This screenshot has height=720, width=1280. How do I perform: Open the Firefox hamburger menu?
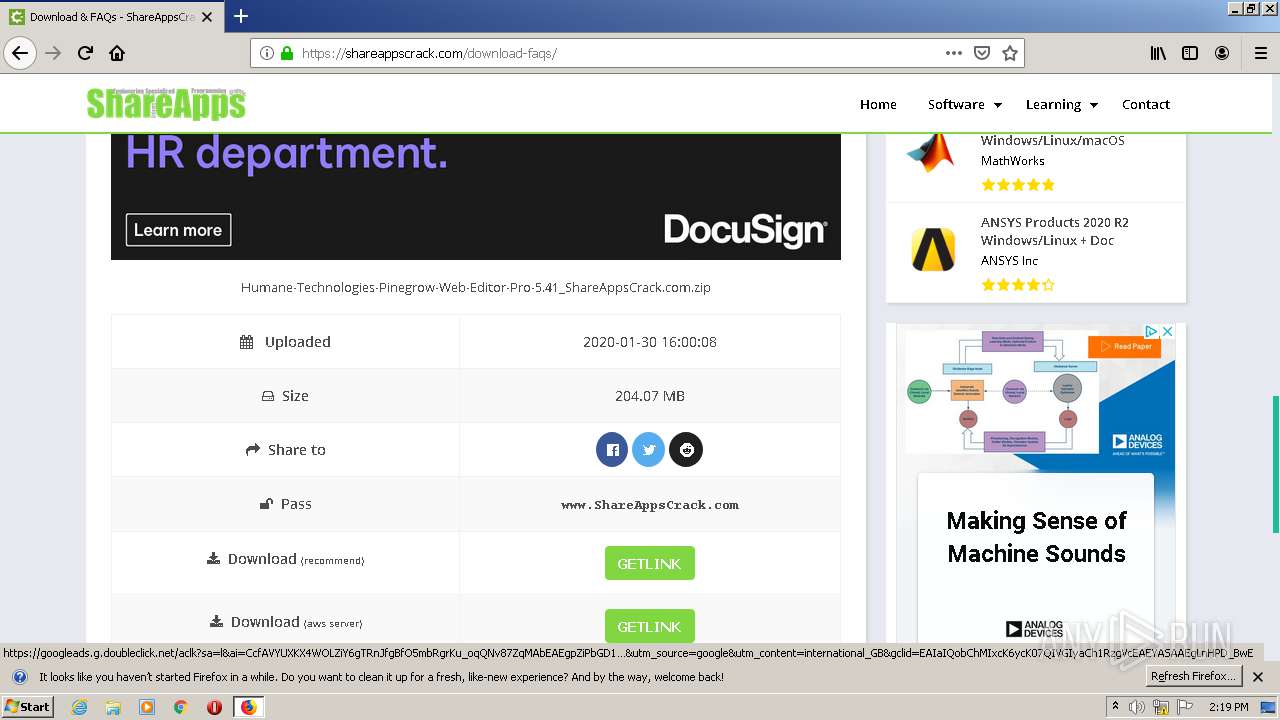1260,53
